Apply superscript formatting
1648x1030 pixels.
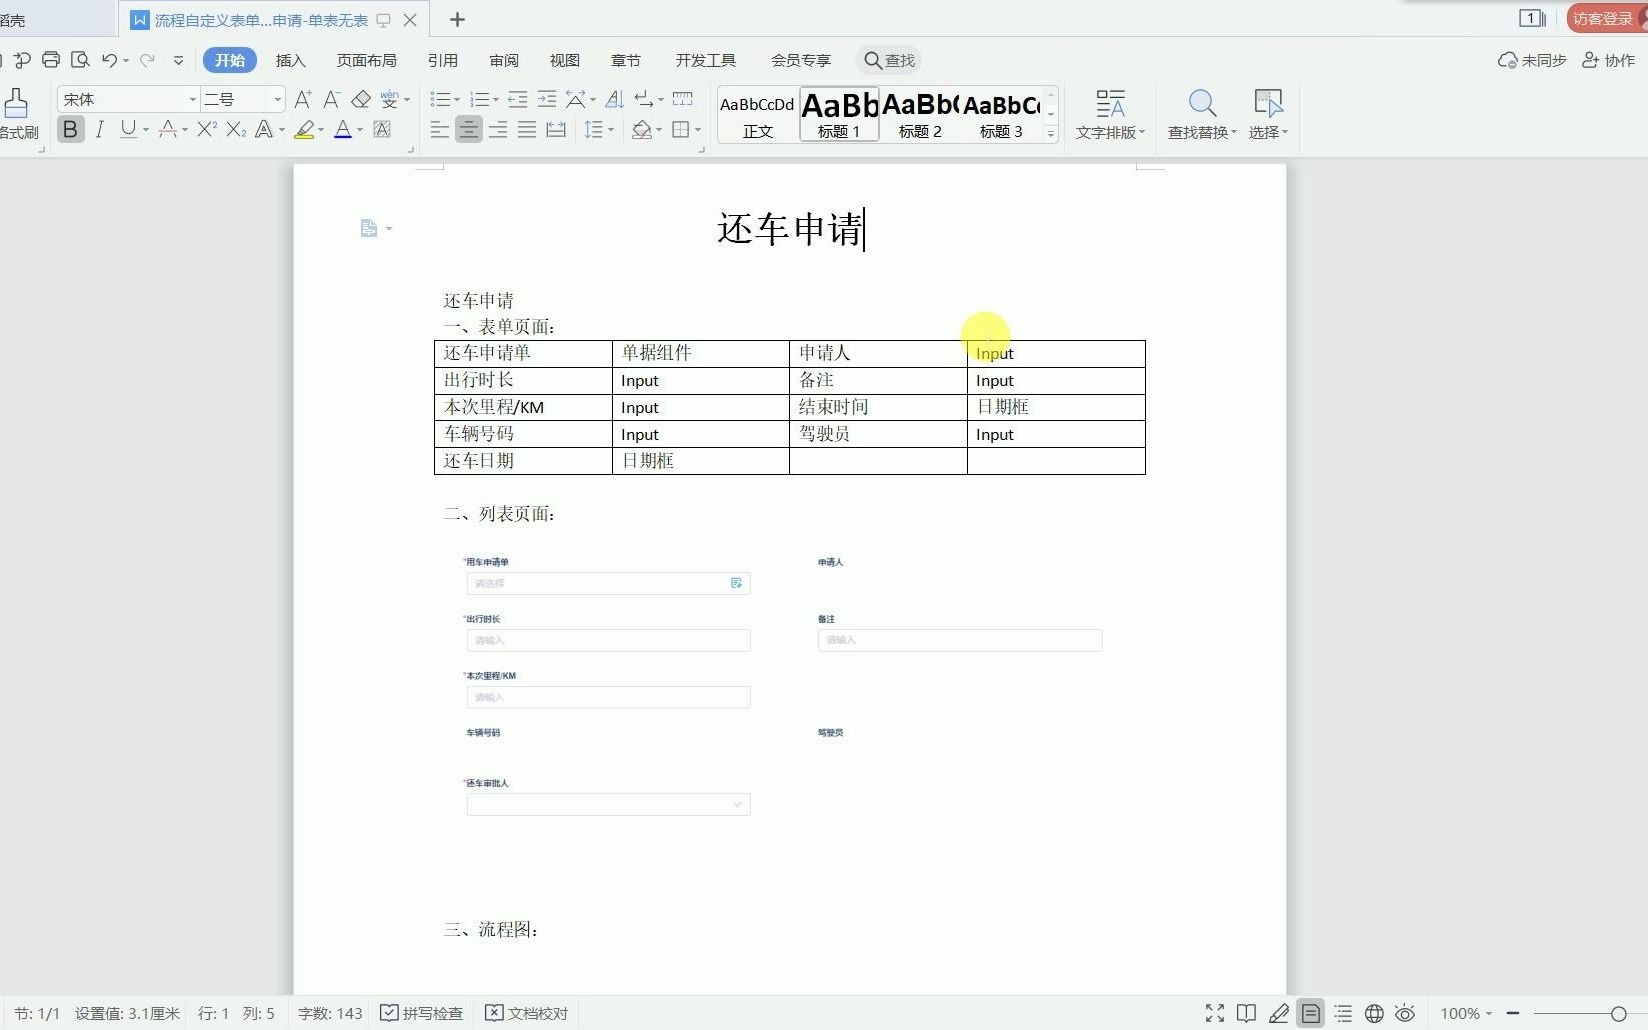pos(207,129)
